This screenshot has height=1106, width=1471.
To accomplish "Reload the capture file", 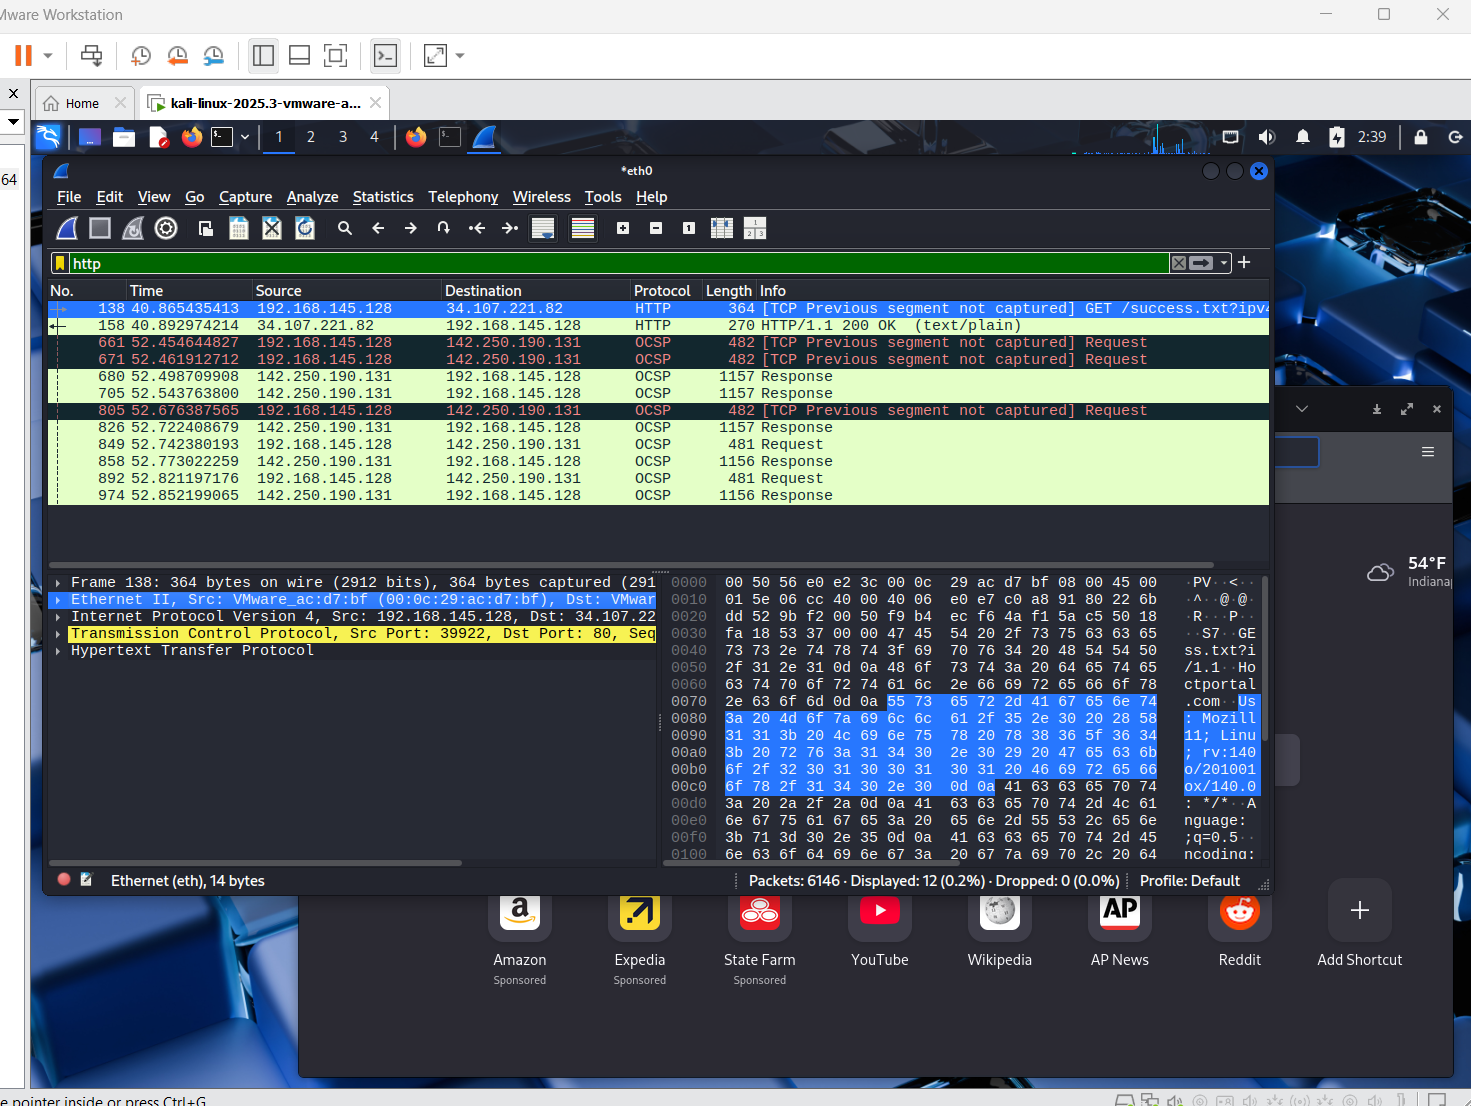I will (305, 229).
